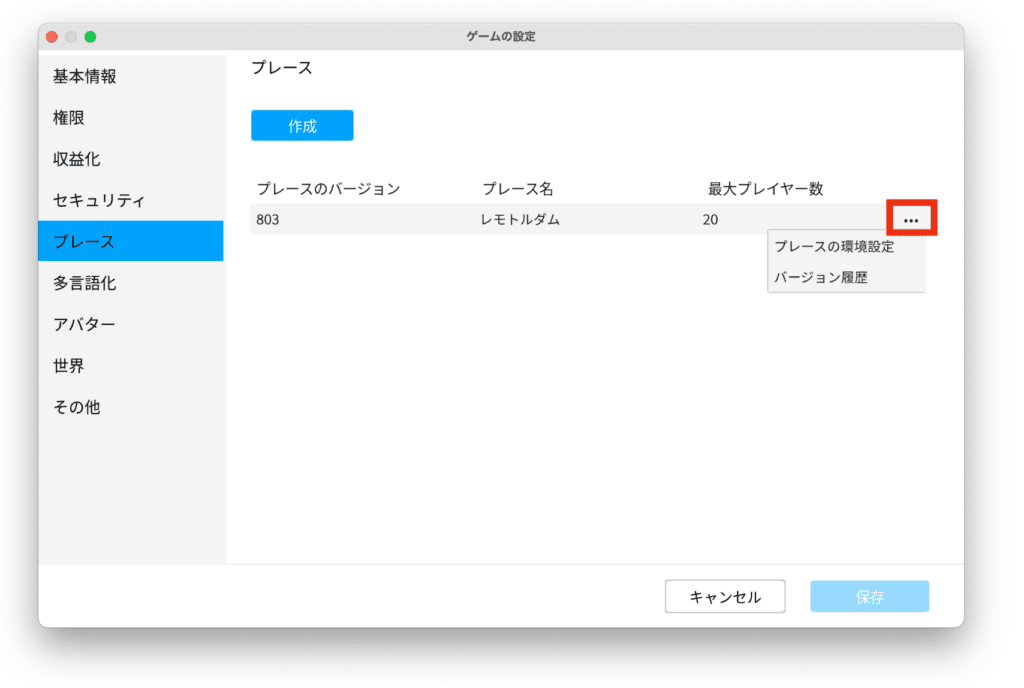Open the 基本情報 section
The height and width of the screenshot is (688, 1024).
click(85, 76)
